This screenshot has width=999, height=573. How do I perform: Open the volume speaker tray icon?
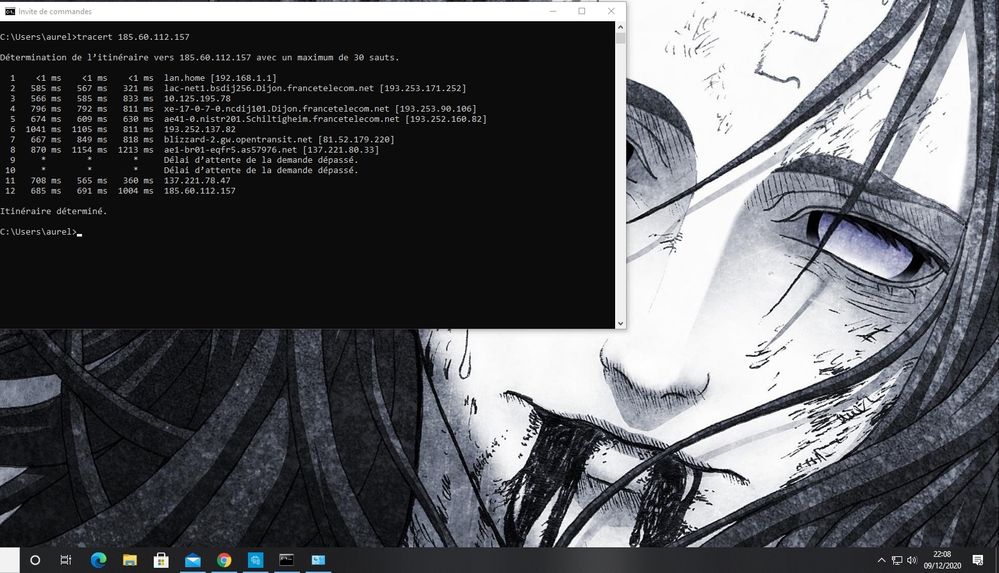coord(912,560)
